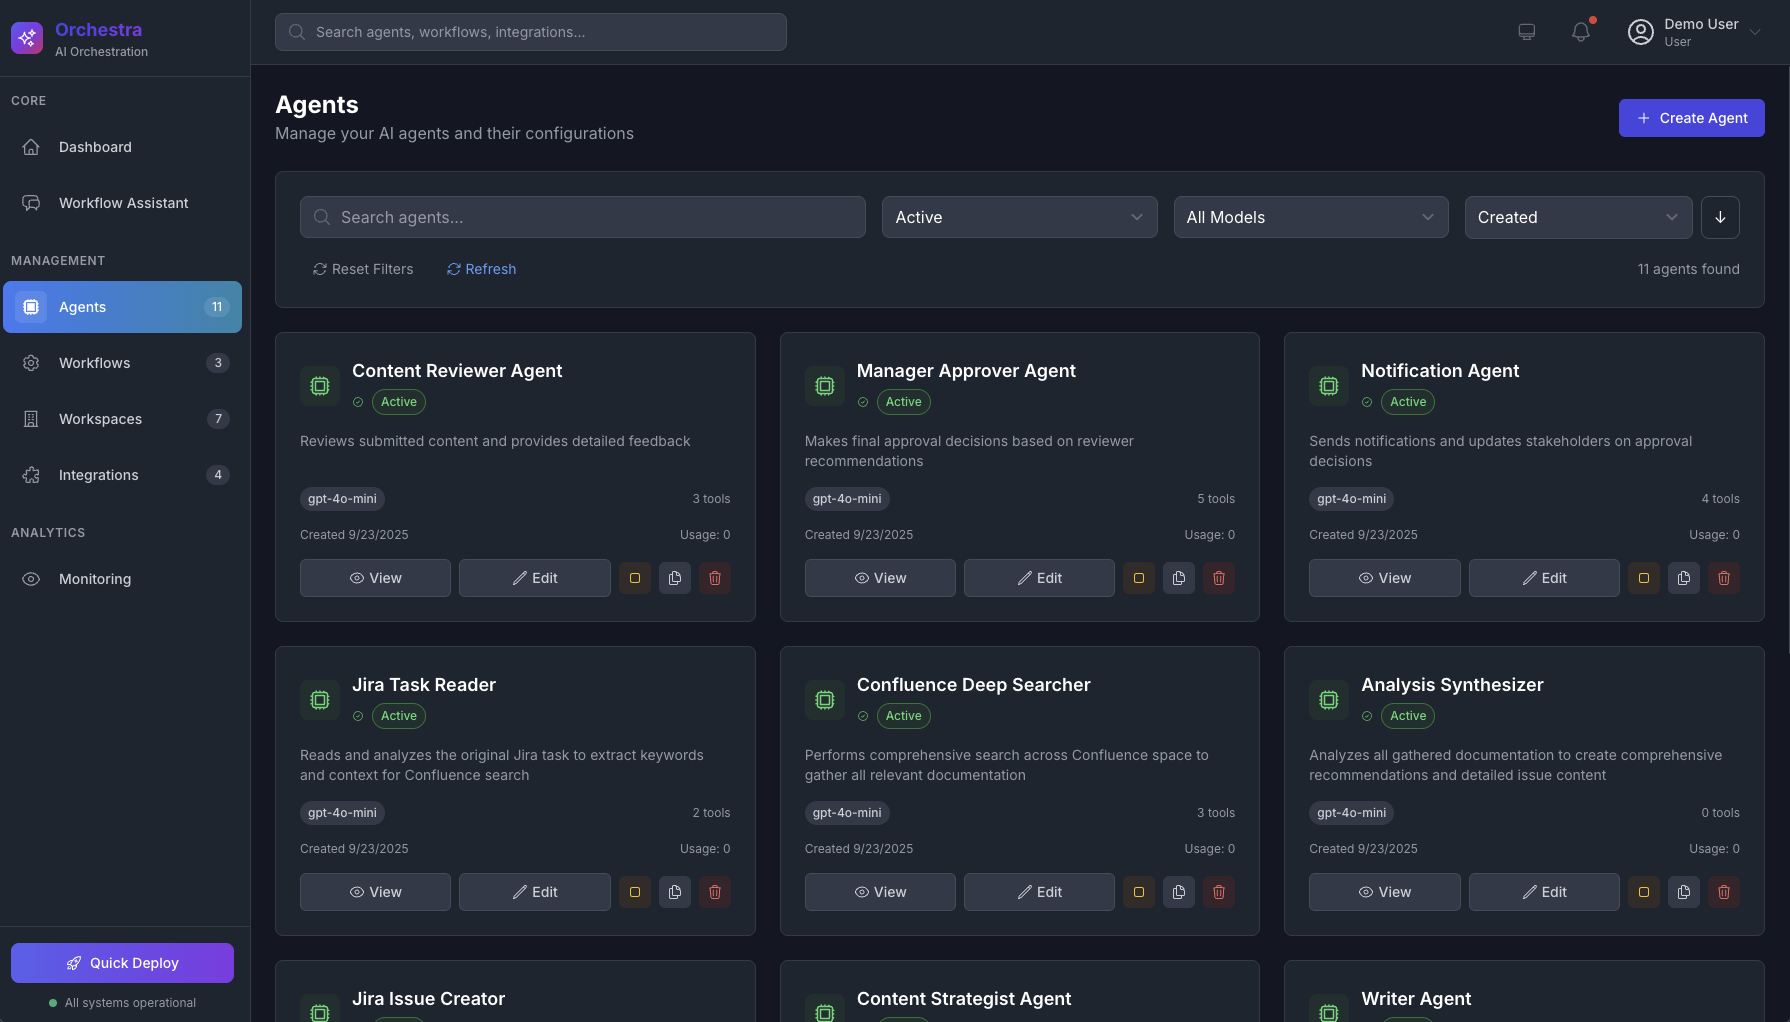1790x1022 pixels.
Task: Click the Search agents input field
Action: pos(583,217)
